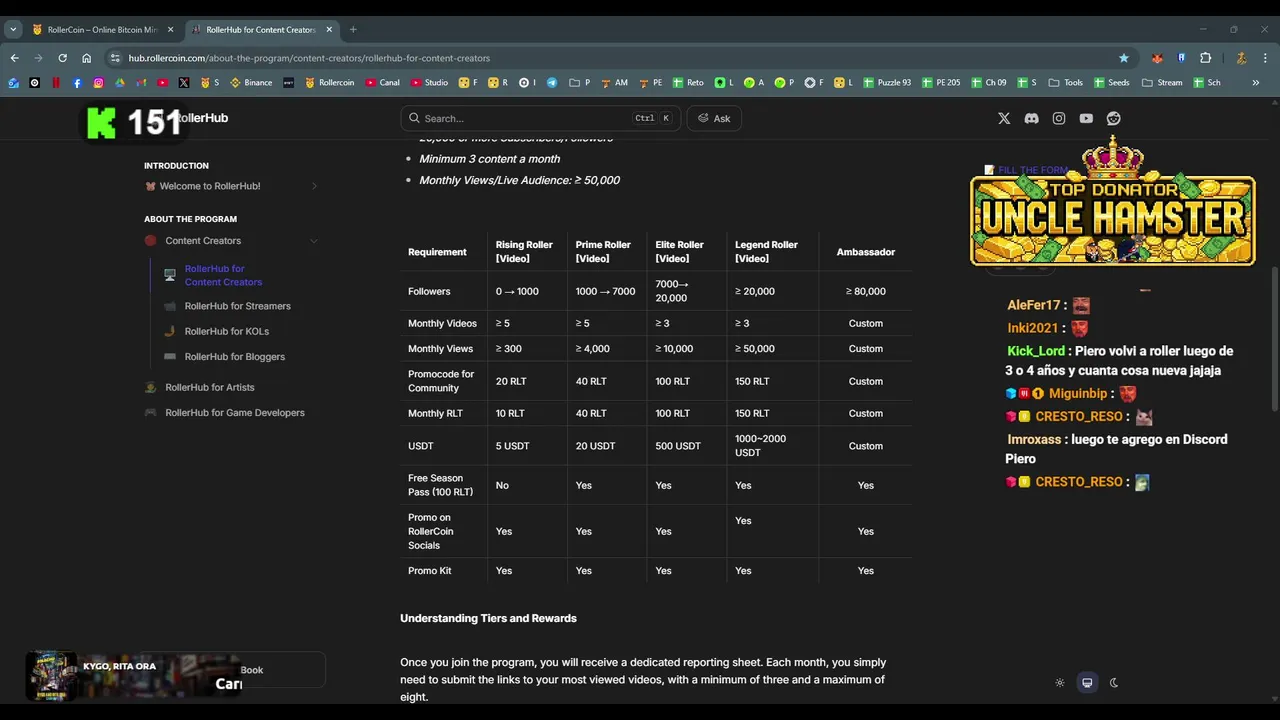Click Kick_Lord's chat message
This screenshot has height=720, width=1280.
[x=1119, y=361]
